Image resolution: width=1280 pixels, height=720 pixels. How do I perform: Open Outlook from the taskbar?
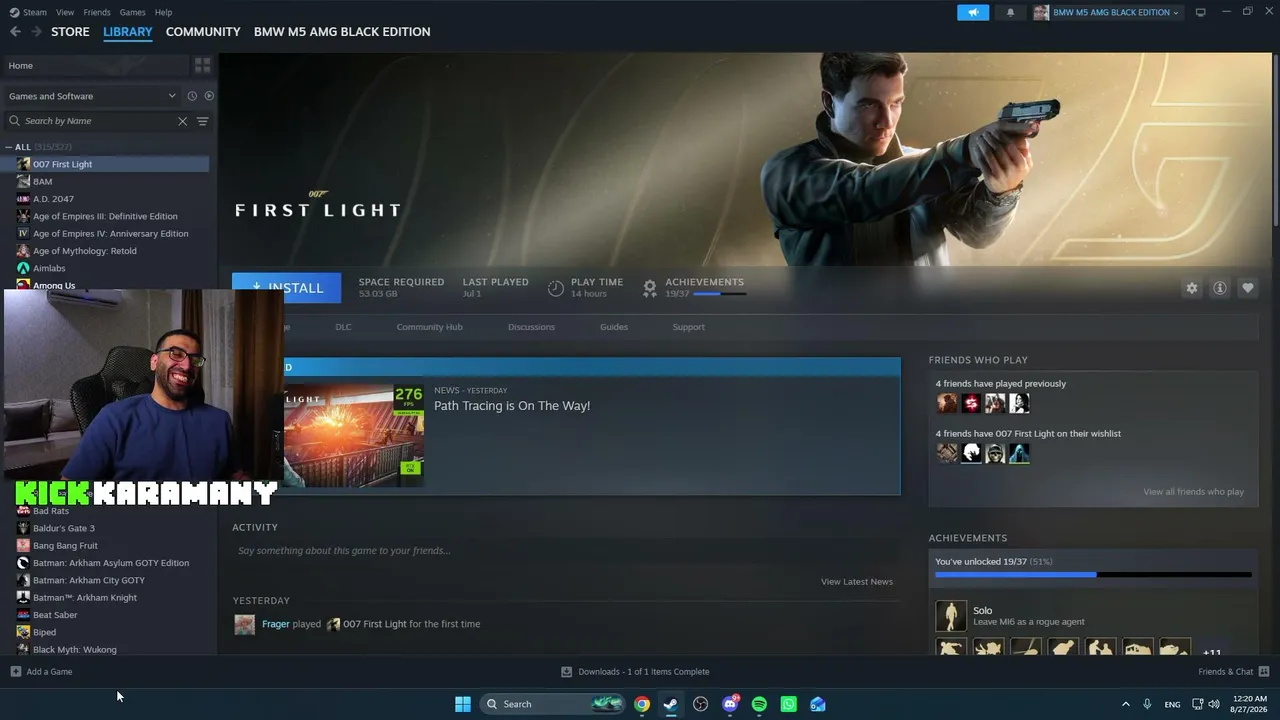click(818, 704)
